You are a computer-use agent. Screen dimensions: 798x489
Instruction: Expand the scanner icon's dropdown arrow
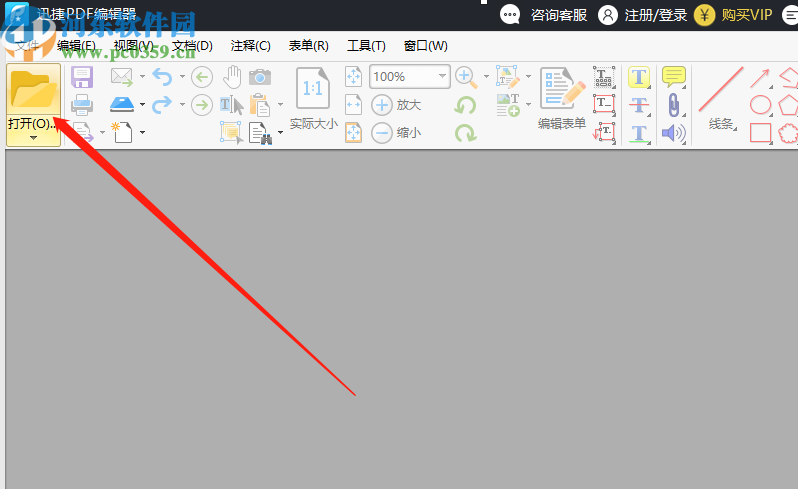[142, 105]
